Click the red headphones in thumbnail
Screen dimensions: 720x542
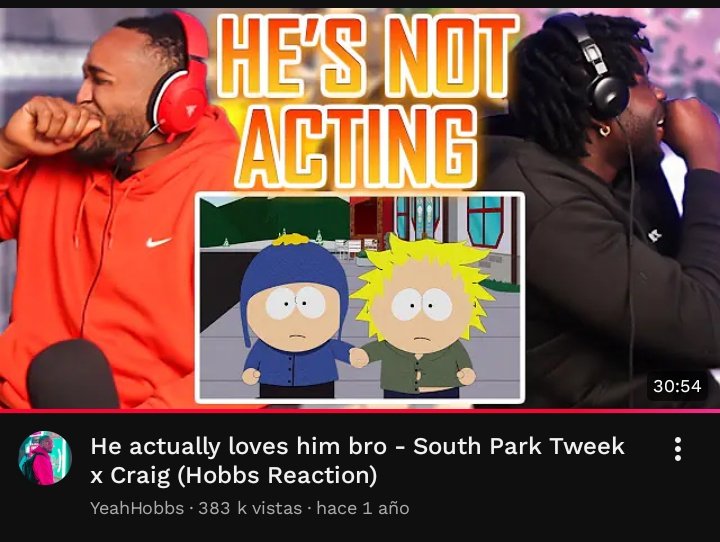(178, 76)
